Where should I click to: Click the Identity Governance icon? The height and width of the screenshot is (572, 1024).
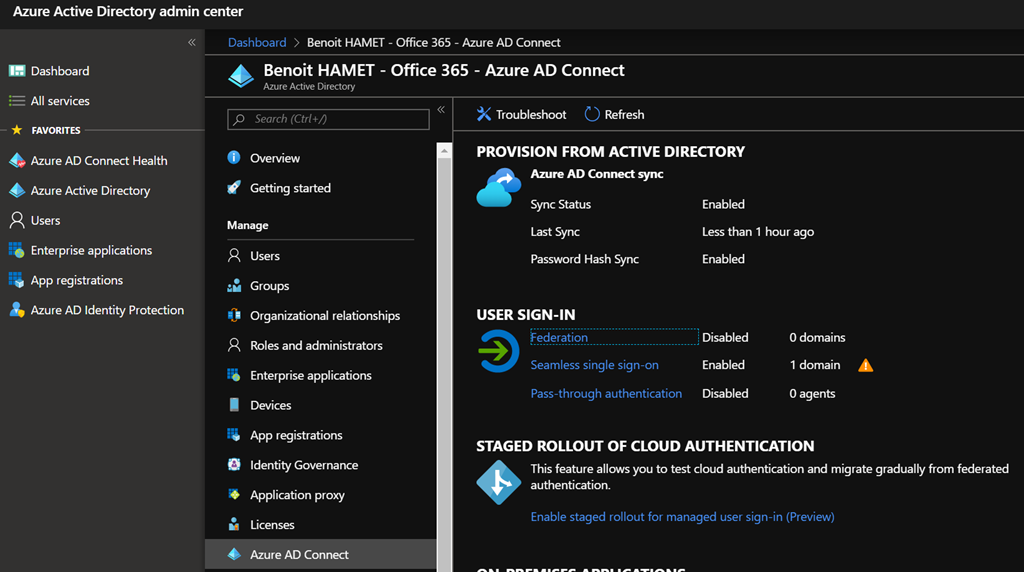(x=234, y=465)
